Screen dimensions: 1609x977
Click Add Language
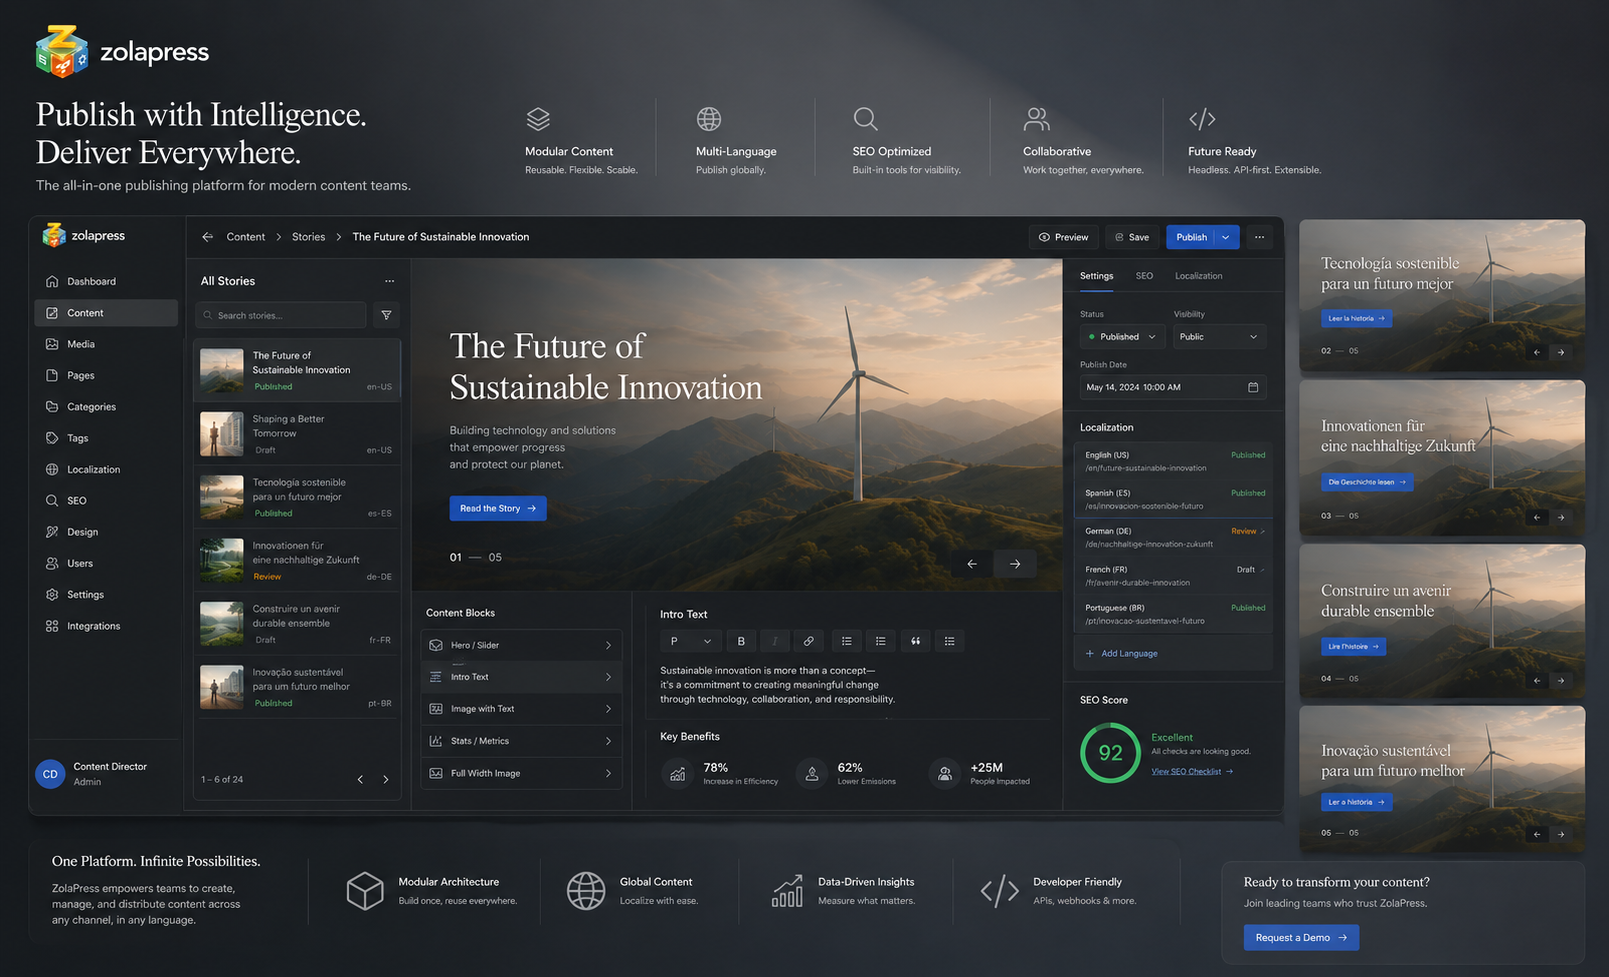click(x=1122, y=654)
